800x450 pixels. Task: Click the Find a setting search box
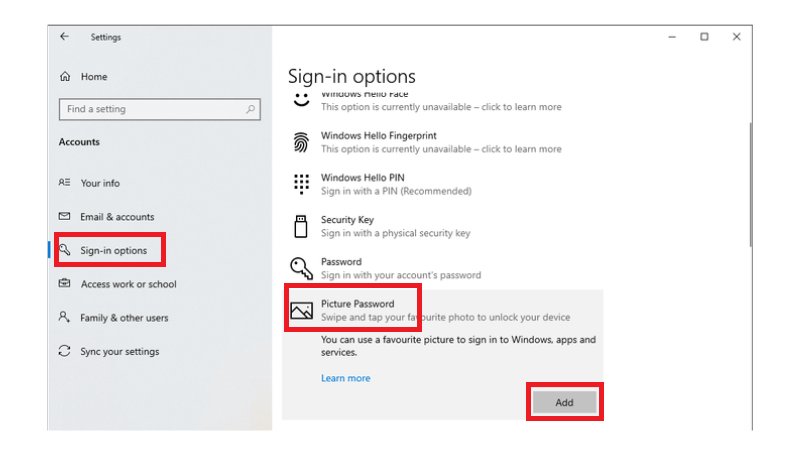point(150,109)
